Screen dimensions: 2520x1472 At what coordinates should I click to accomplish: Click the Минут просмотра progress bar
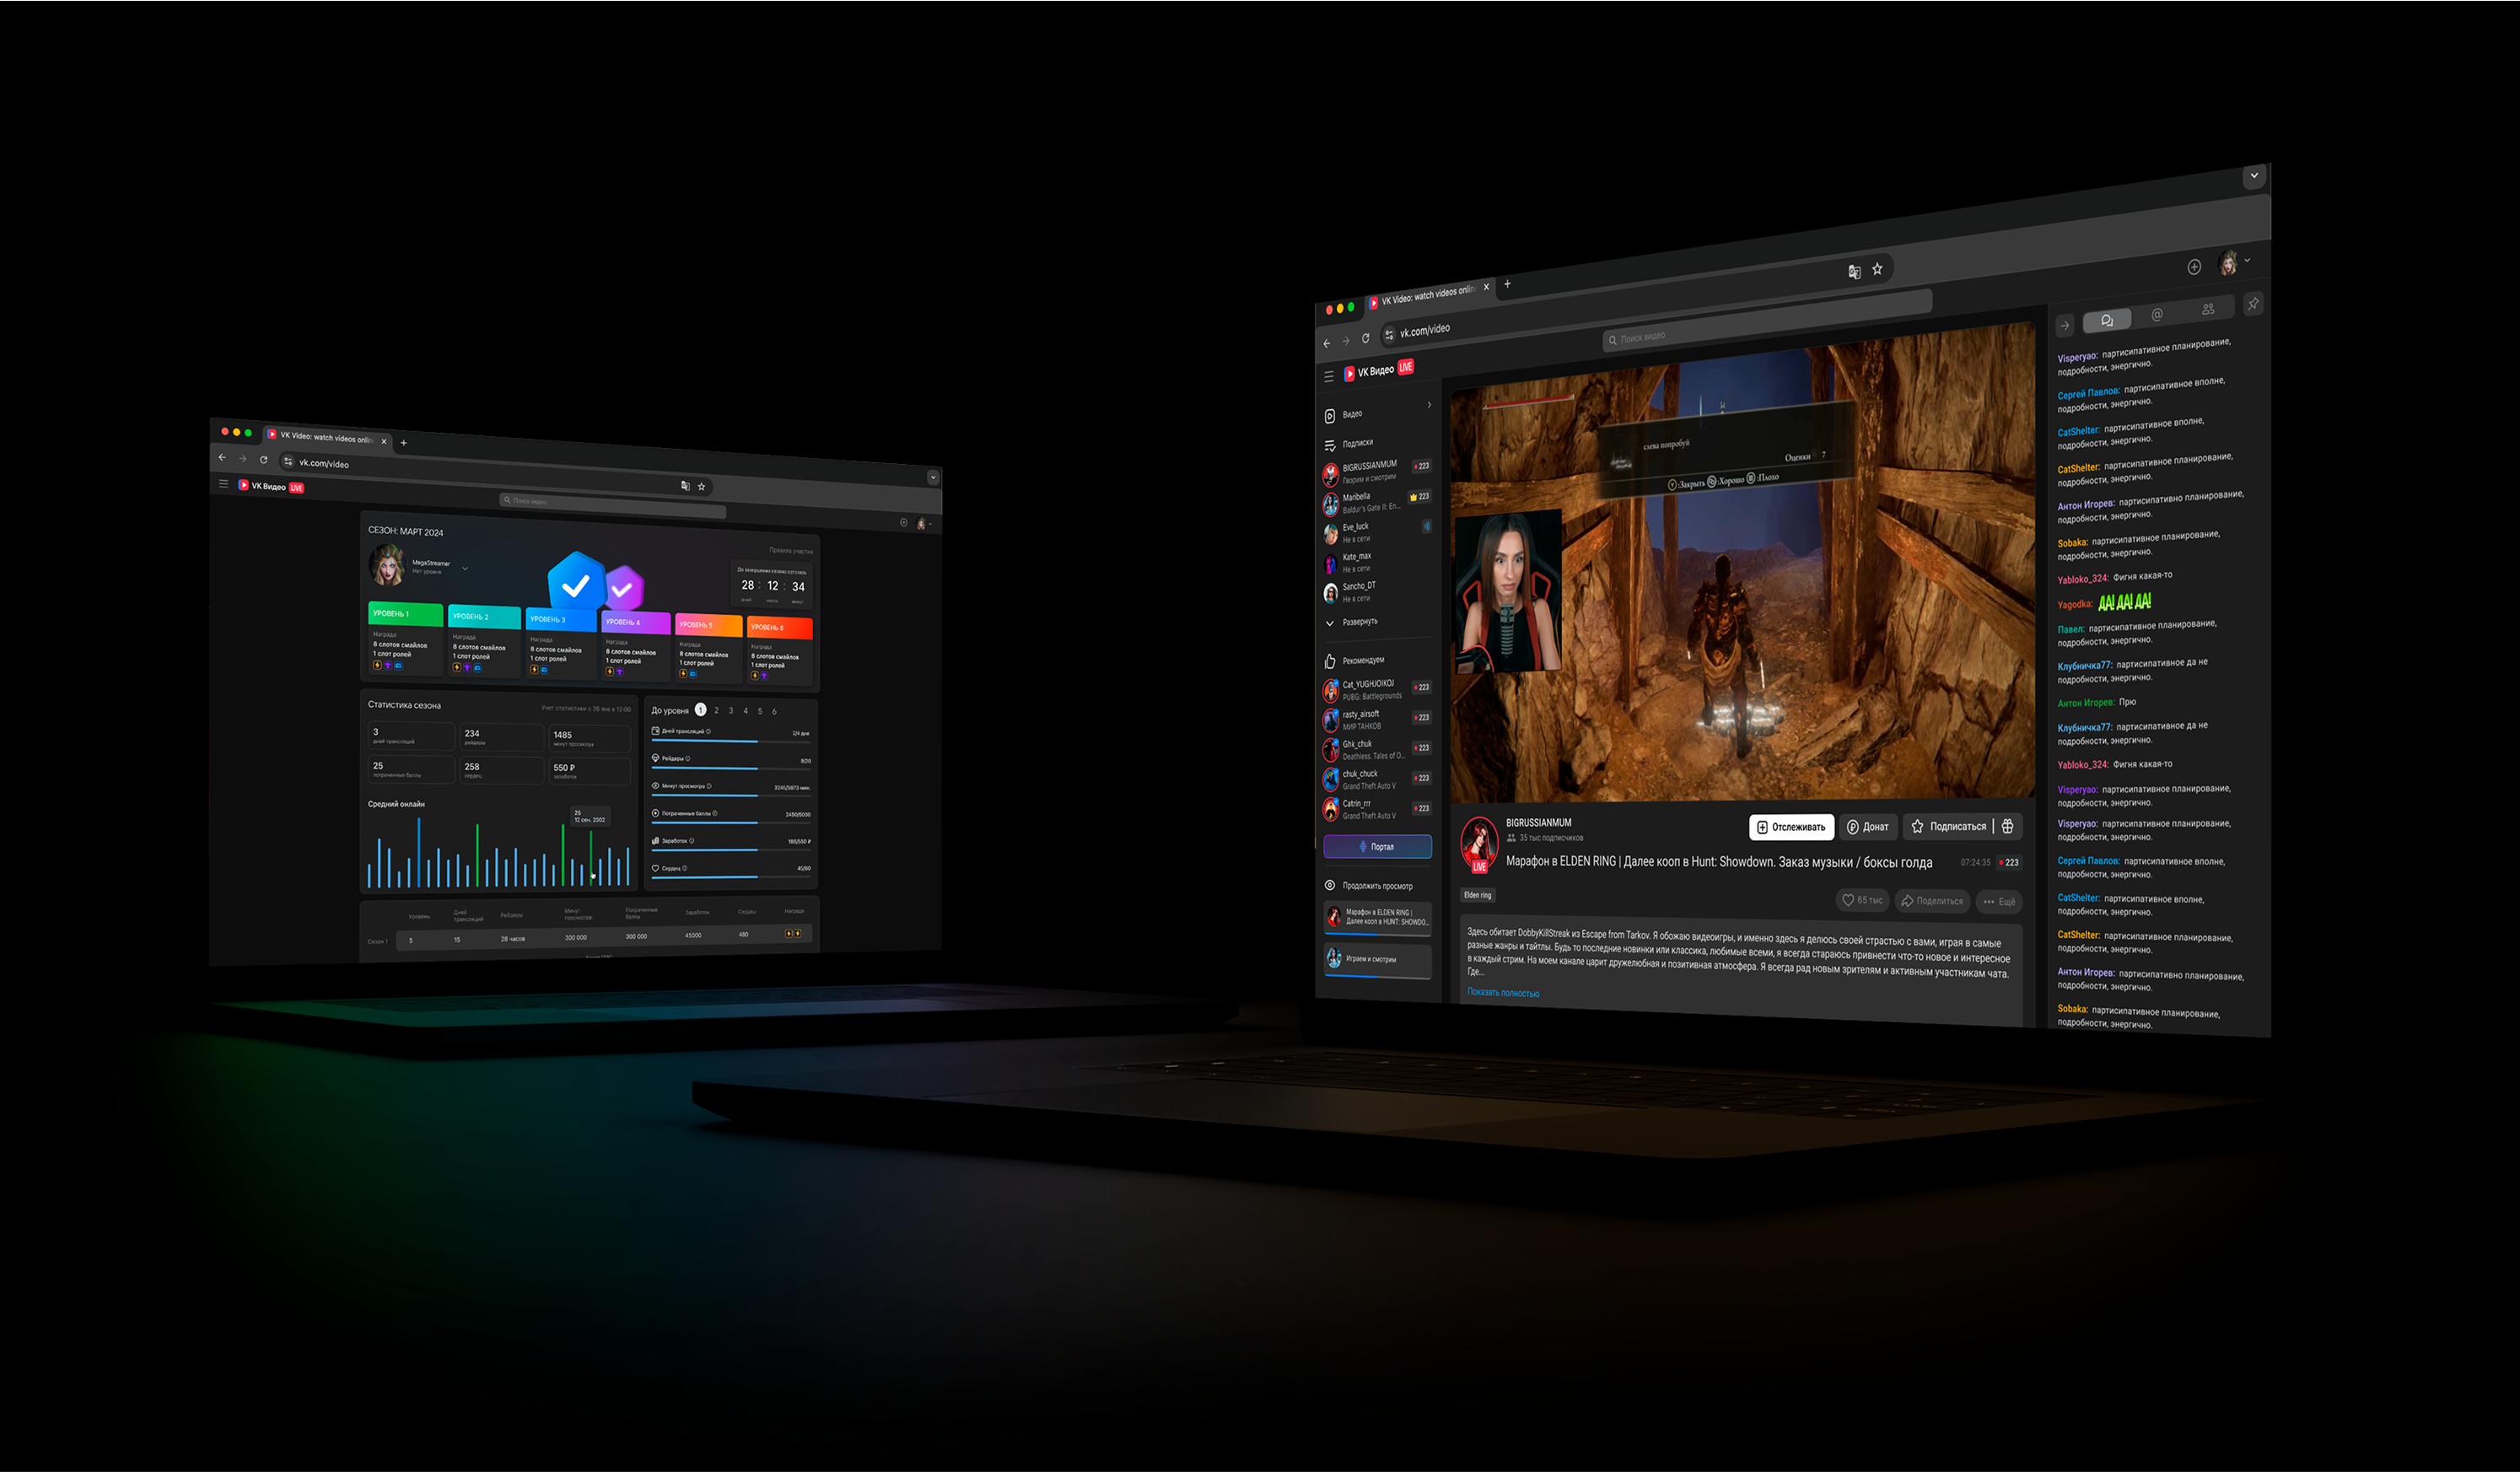[x=731, y=795]
